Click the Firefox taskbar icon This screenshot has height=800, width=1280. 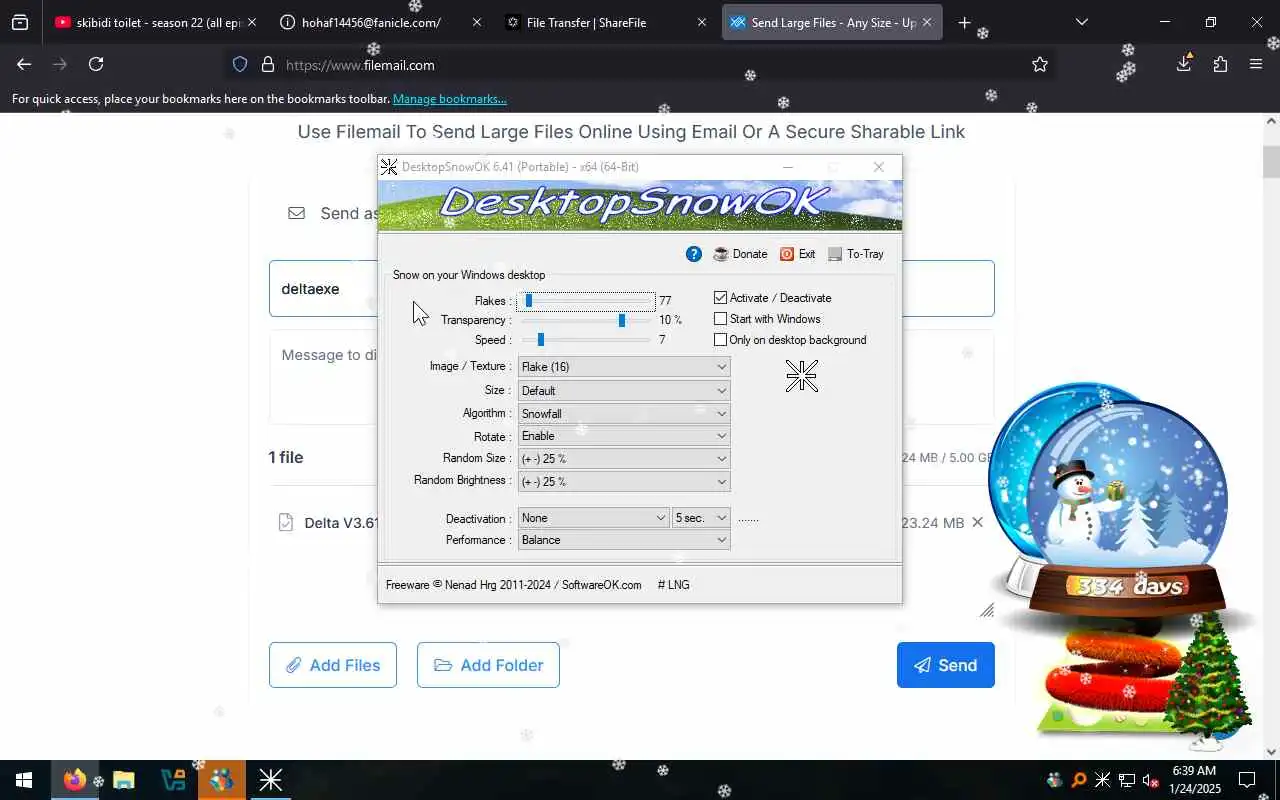pos(74,780)
